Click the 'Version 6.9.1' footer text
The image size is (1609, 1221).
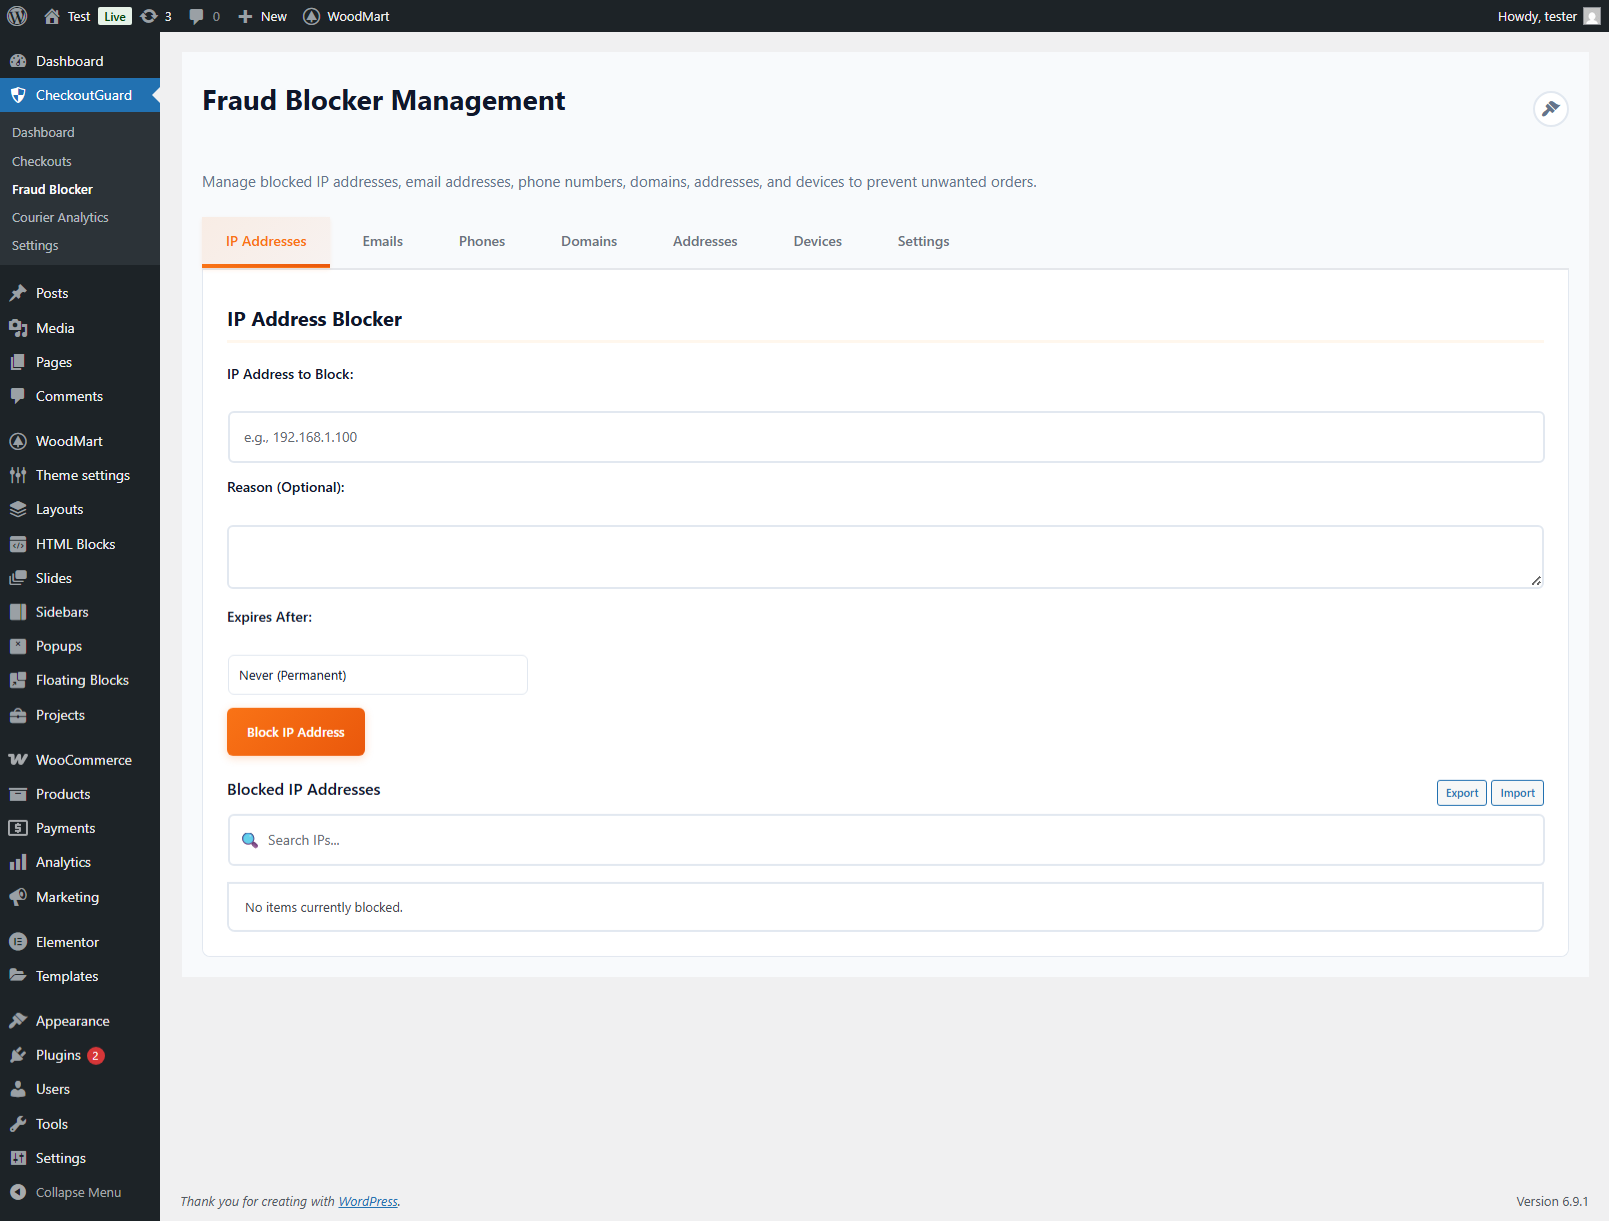1552,1202
